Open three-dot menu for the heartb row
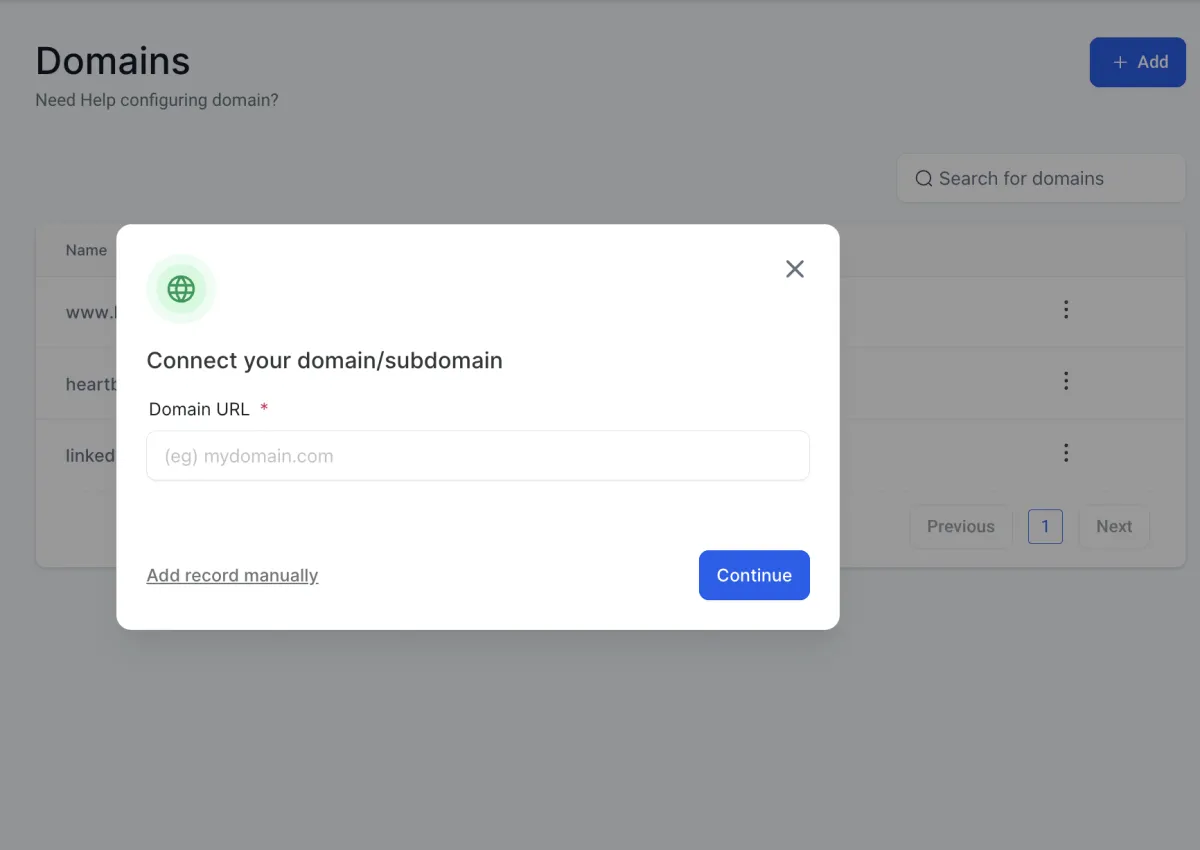Viewport: 1200px width, 850px height. (1066, 381)
